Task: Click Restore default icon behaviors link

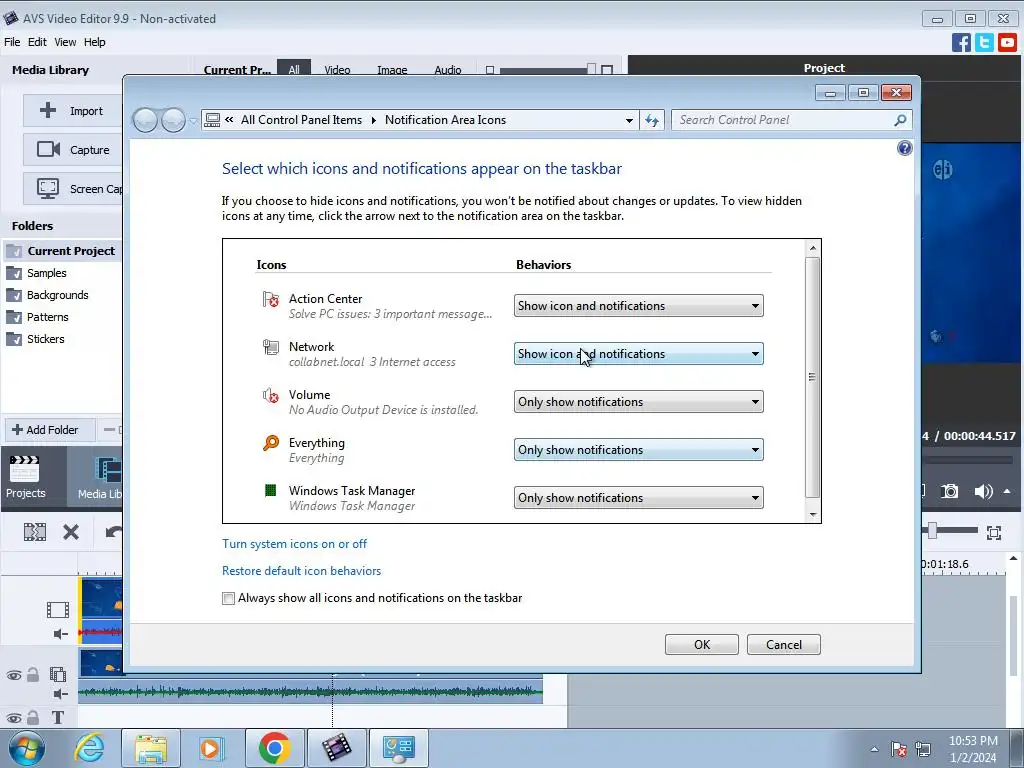Action: coord(302,571)
